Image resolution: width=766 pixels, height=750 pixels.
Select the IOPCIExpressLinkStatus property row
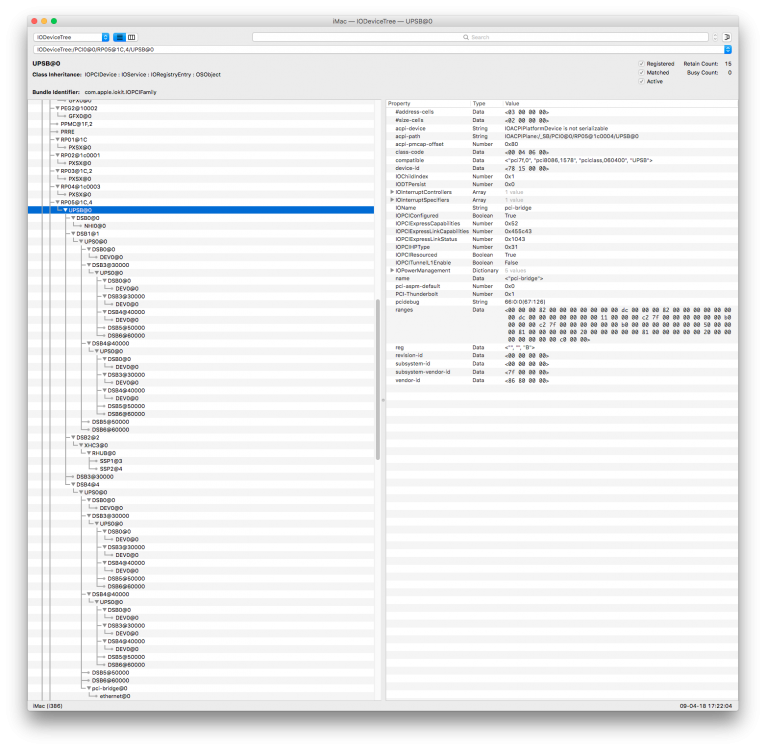562,239
